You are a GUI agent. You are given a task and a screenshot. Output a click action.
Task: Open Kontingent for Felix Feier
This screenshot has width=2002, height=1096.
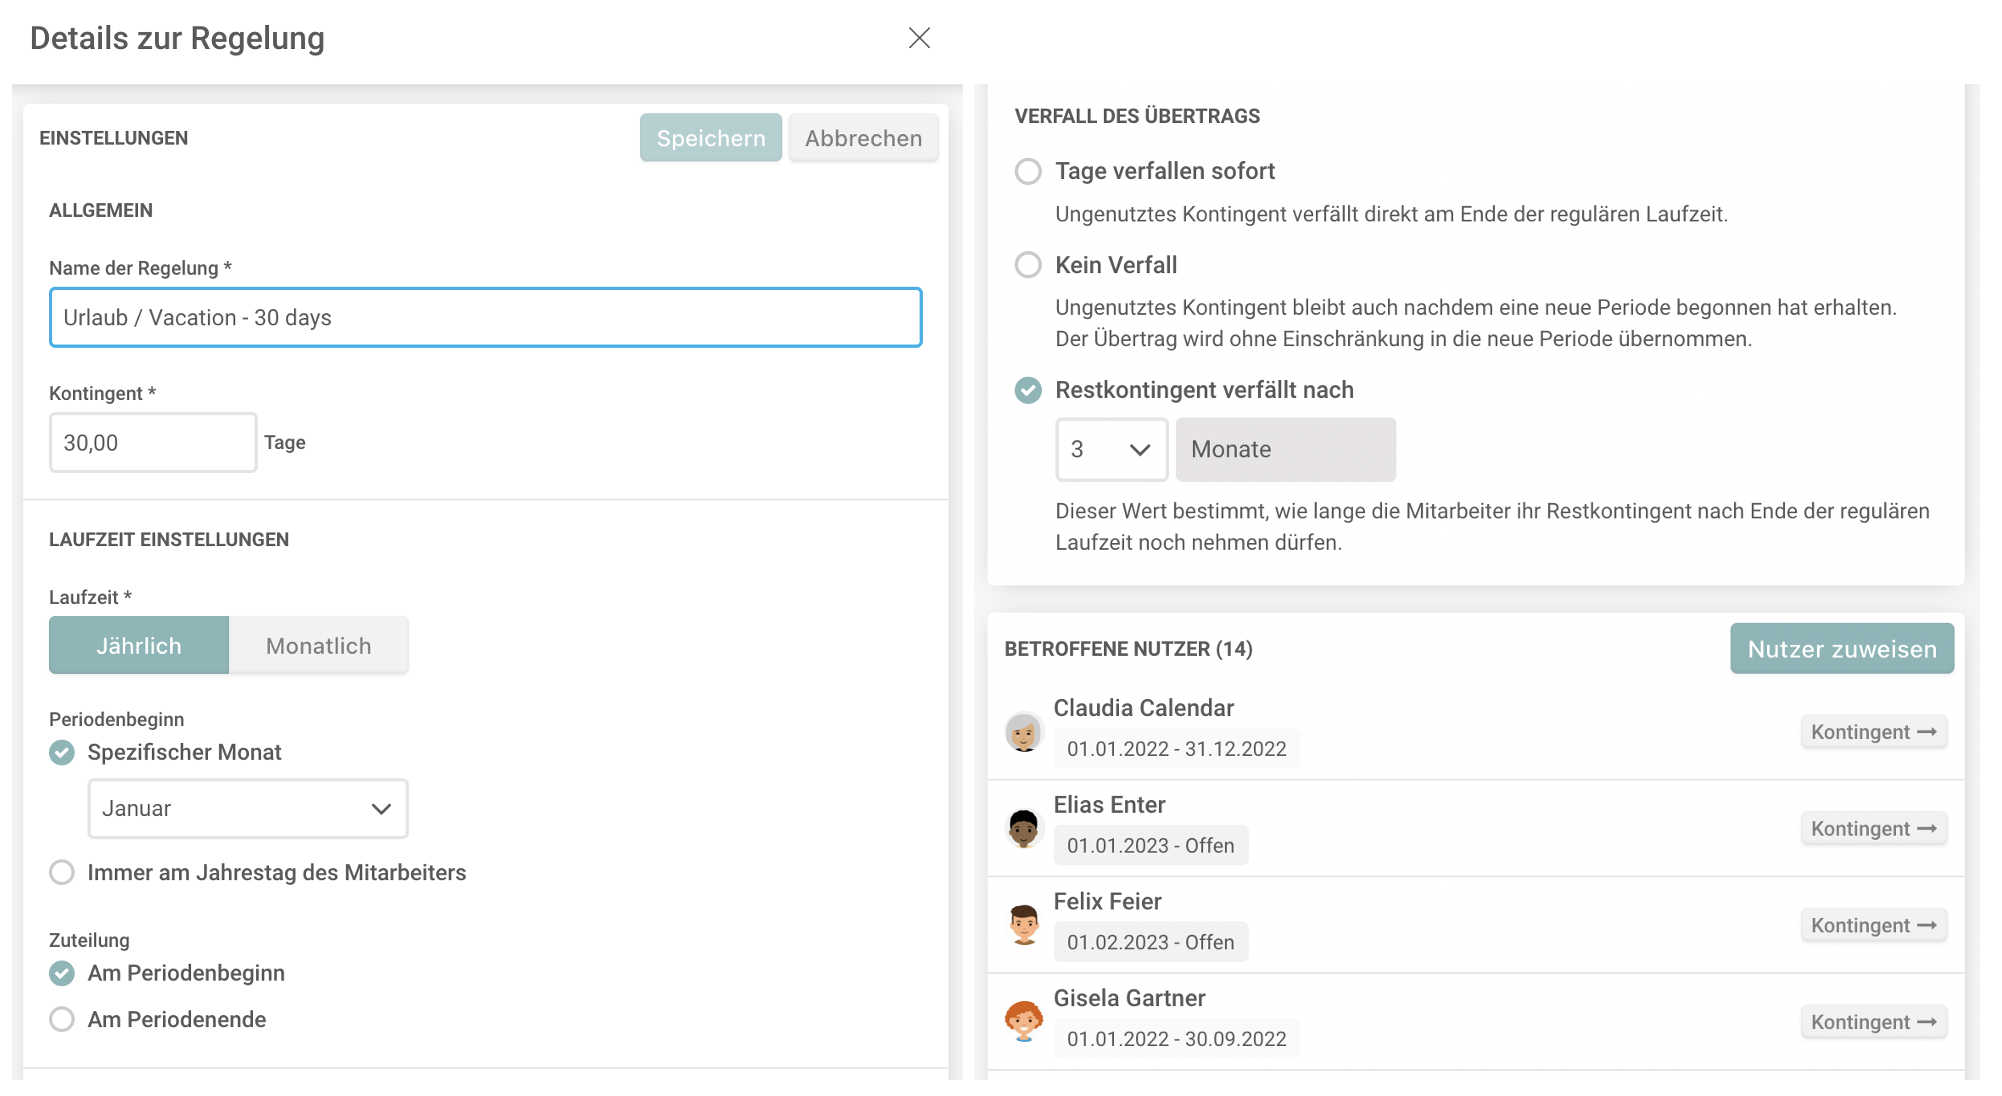[1874, 925]
